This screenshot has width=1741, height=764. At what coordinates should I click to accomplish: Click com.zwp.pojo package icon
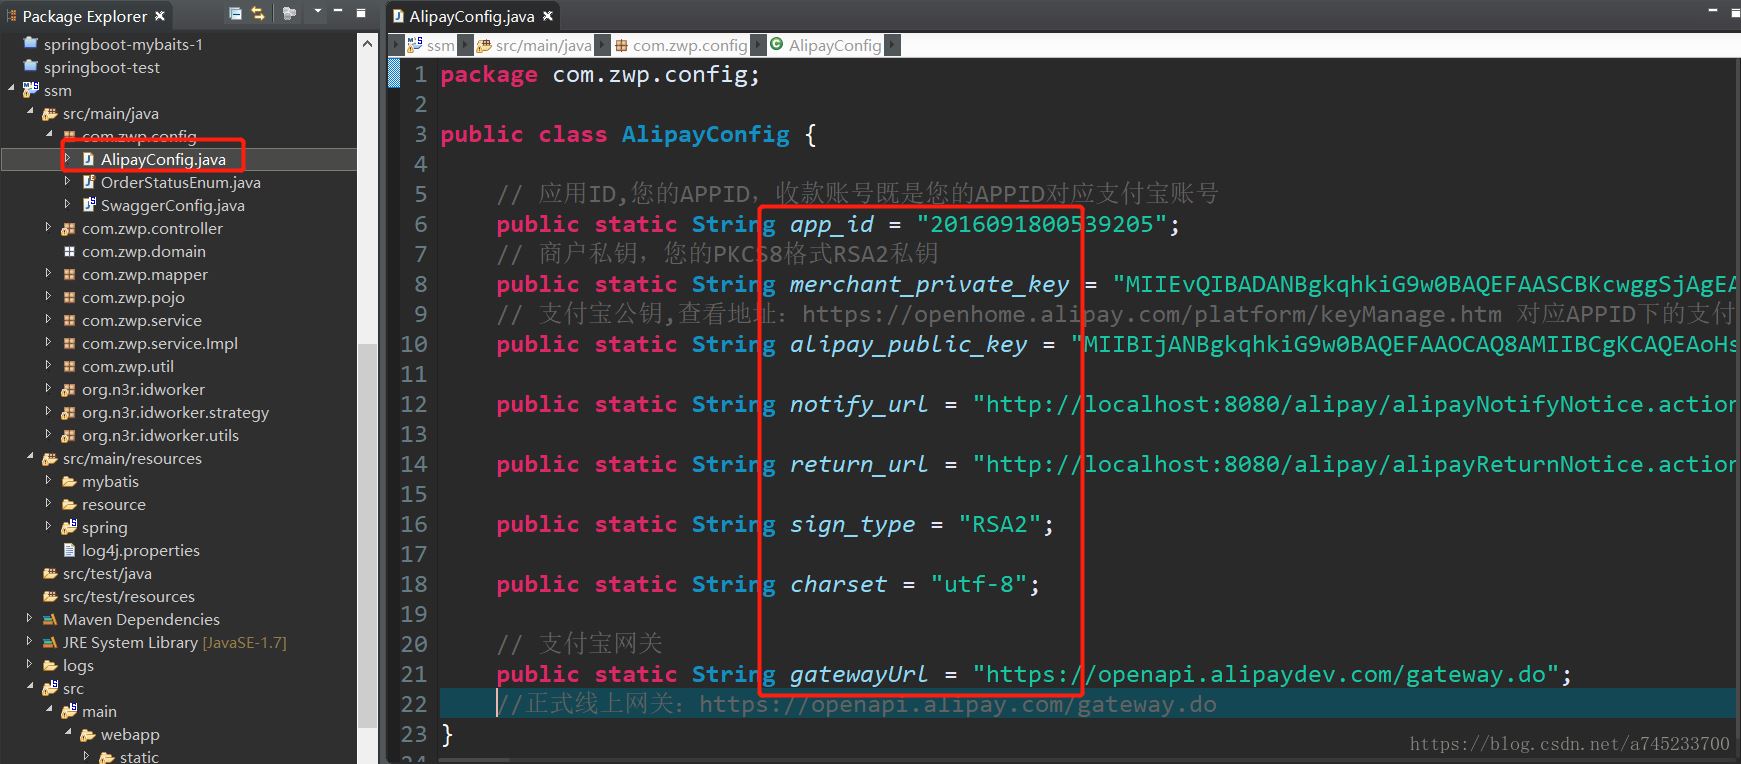(69, 298)
